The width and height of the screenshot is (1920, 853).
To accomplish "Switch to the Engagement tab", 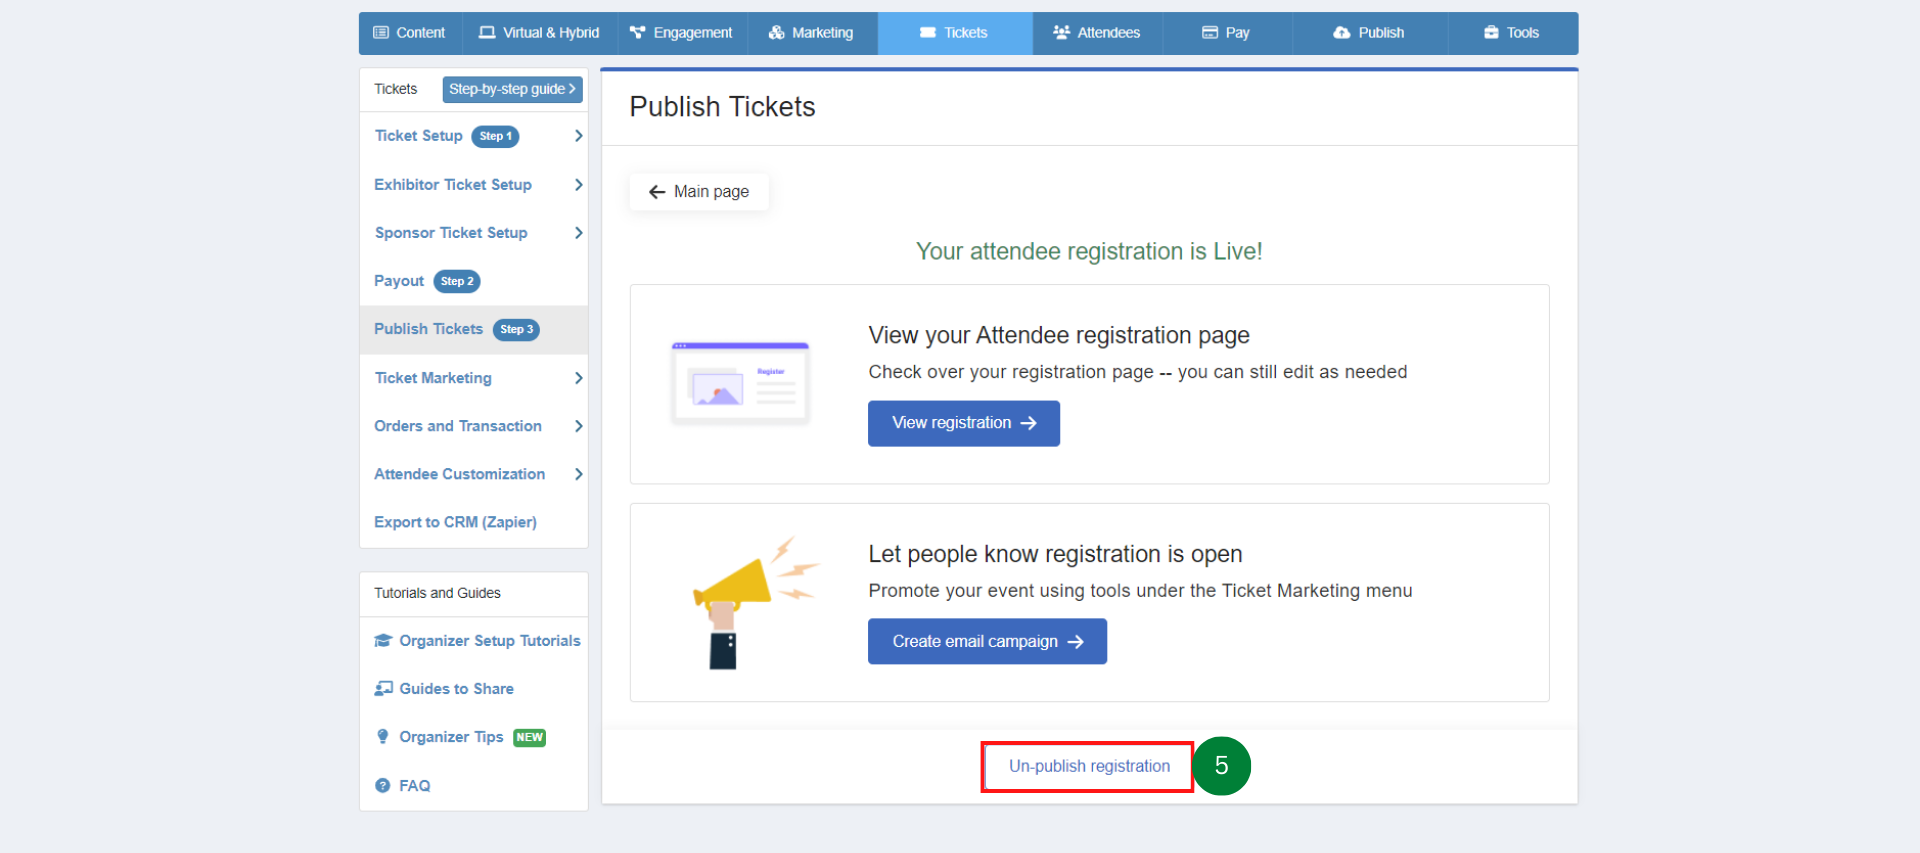I will [682, 33].
